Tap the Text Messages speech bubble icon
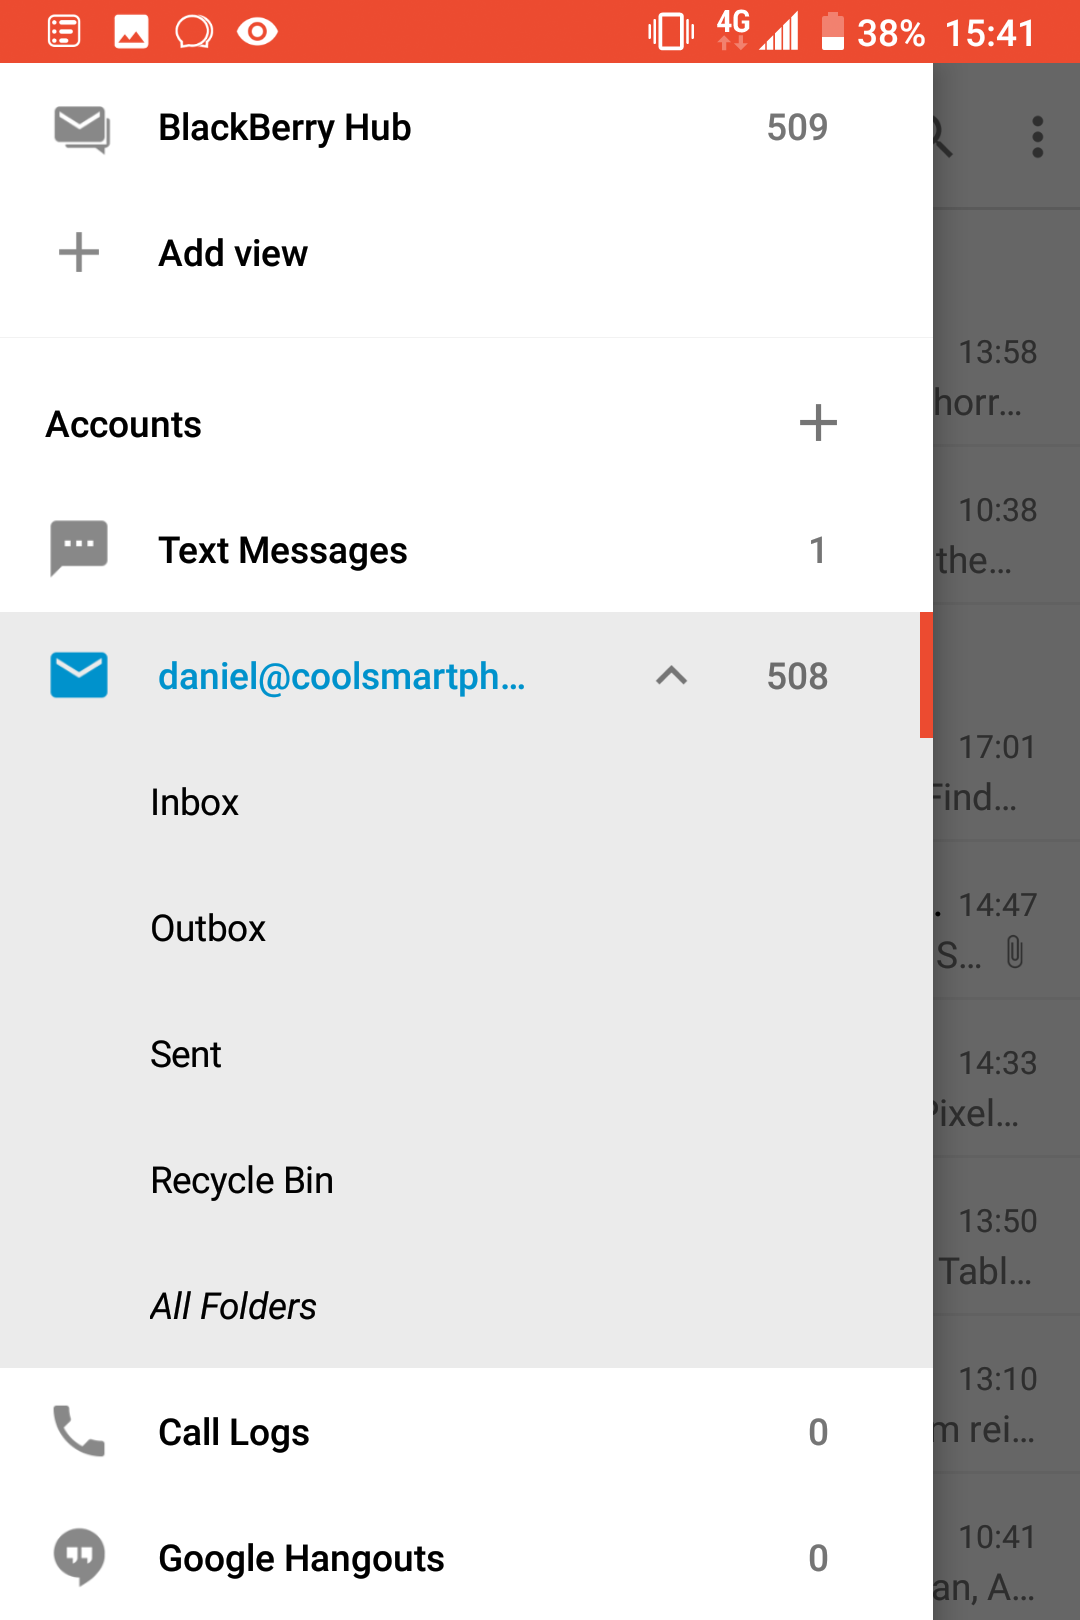 click(79, 548)
